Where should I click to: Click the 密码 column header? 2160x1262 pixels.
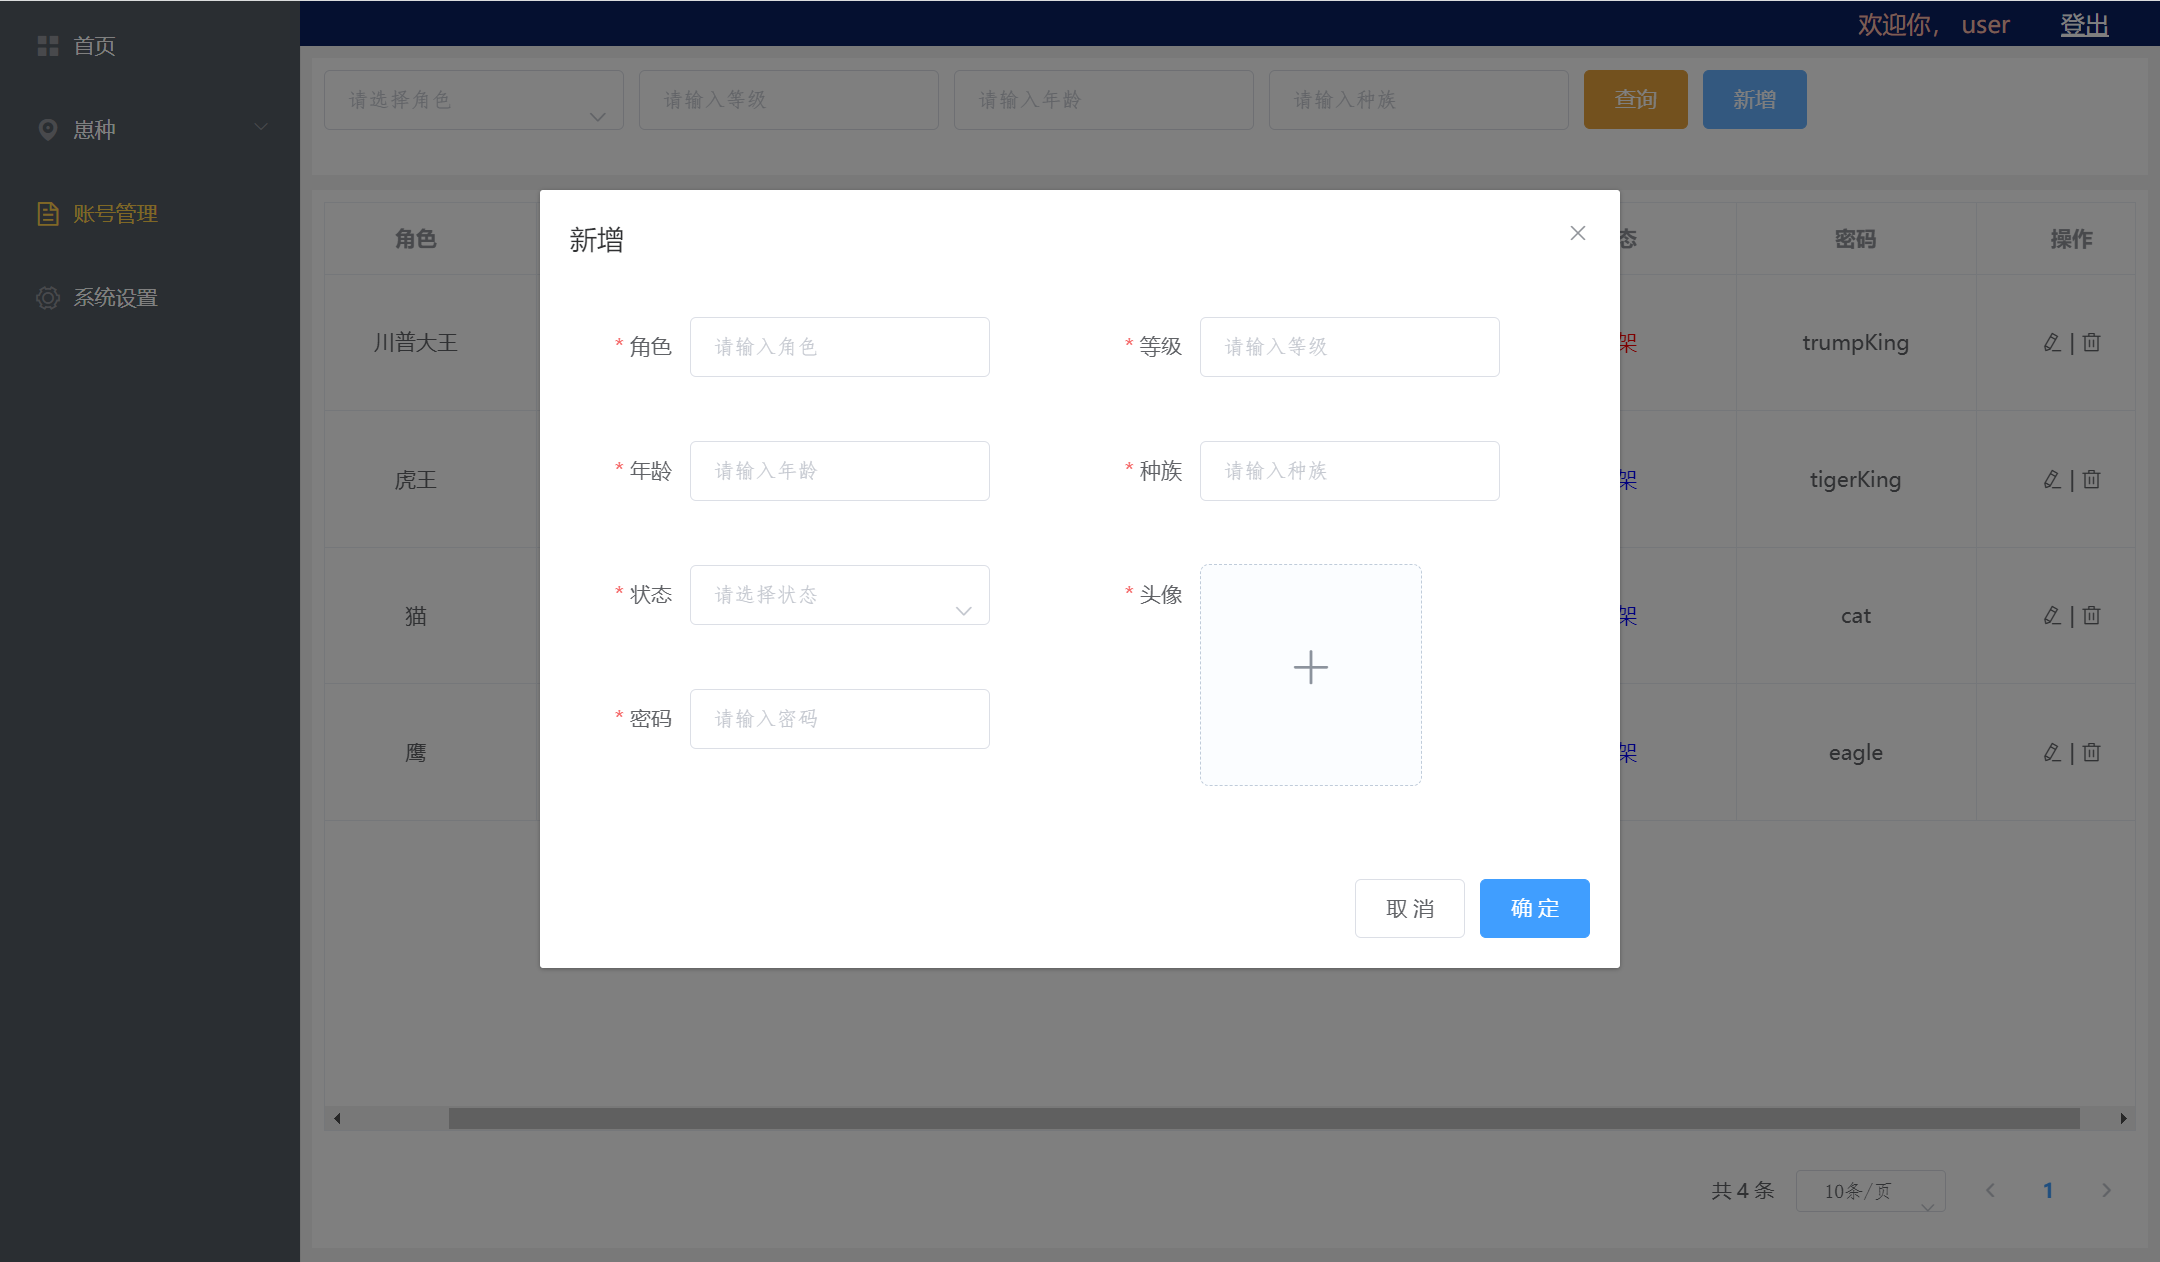pyautogui.click(x=1855, y=239)
